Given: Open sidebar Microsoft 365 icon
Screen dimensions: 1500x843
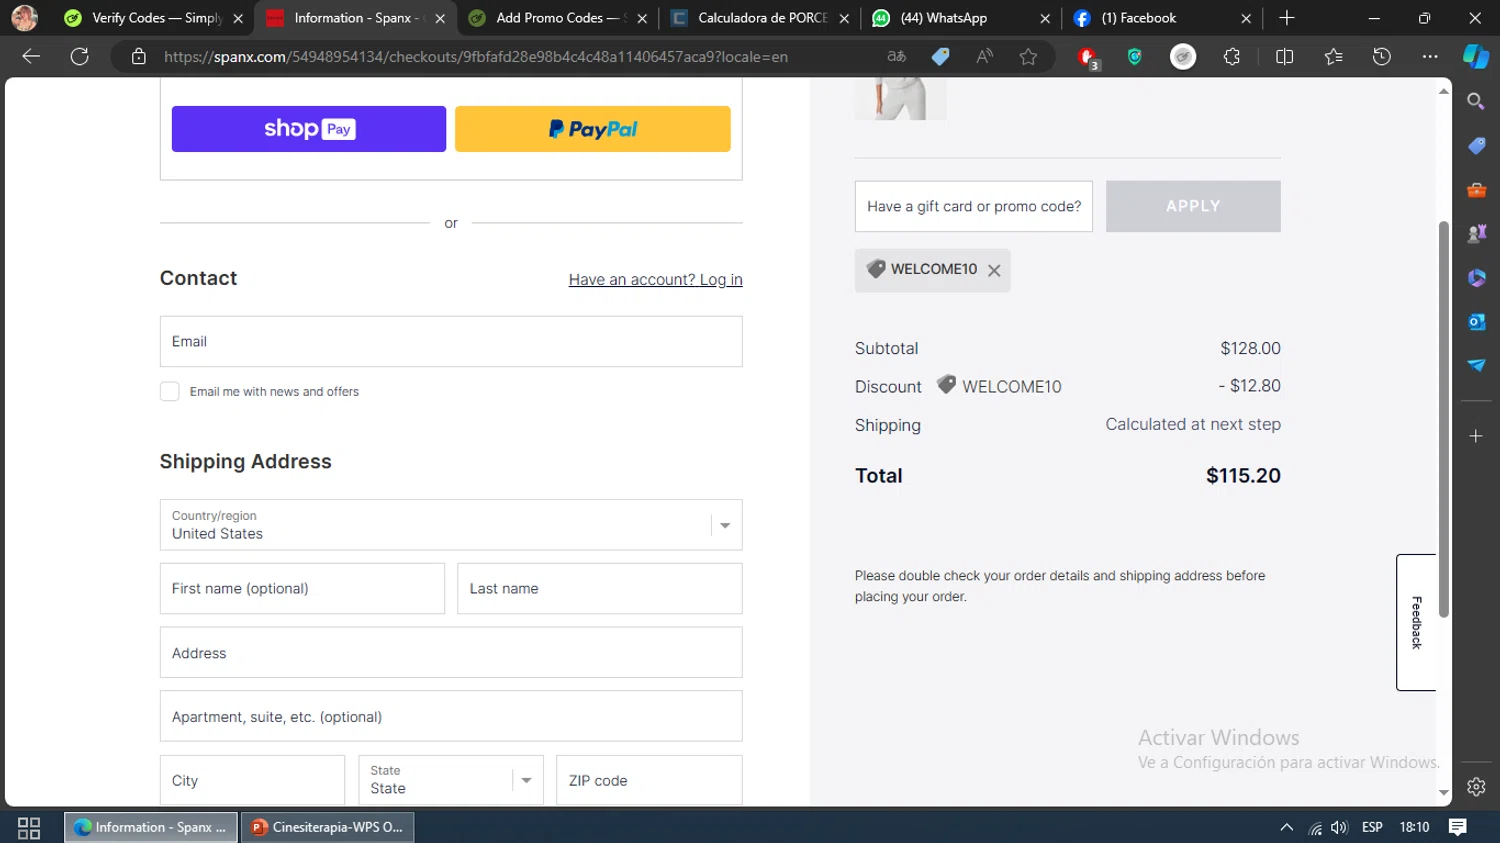Looking at the screenshot, I should click(1476, 277).
